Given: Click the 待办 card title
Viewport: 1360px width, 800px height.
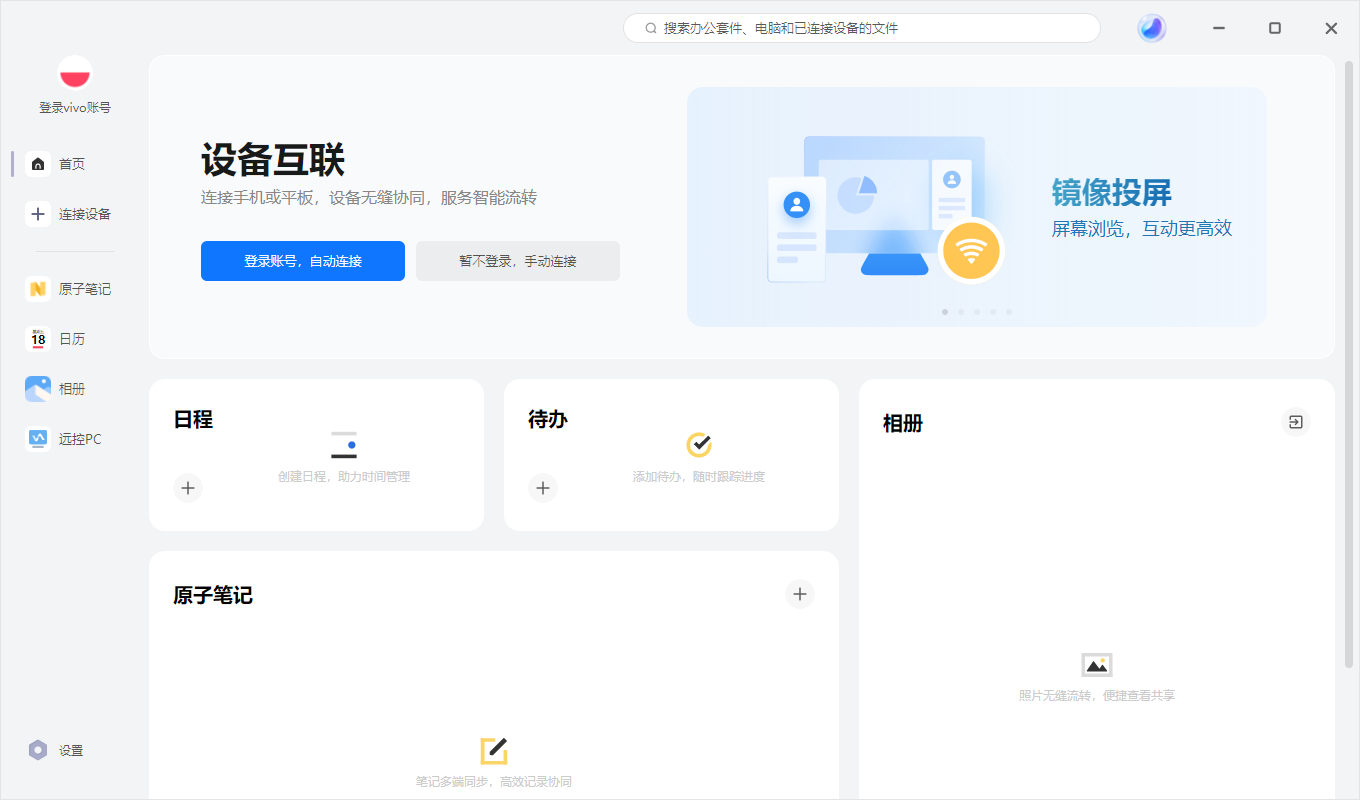Looking at the screenshot, I should (x=548, y=420).
